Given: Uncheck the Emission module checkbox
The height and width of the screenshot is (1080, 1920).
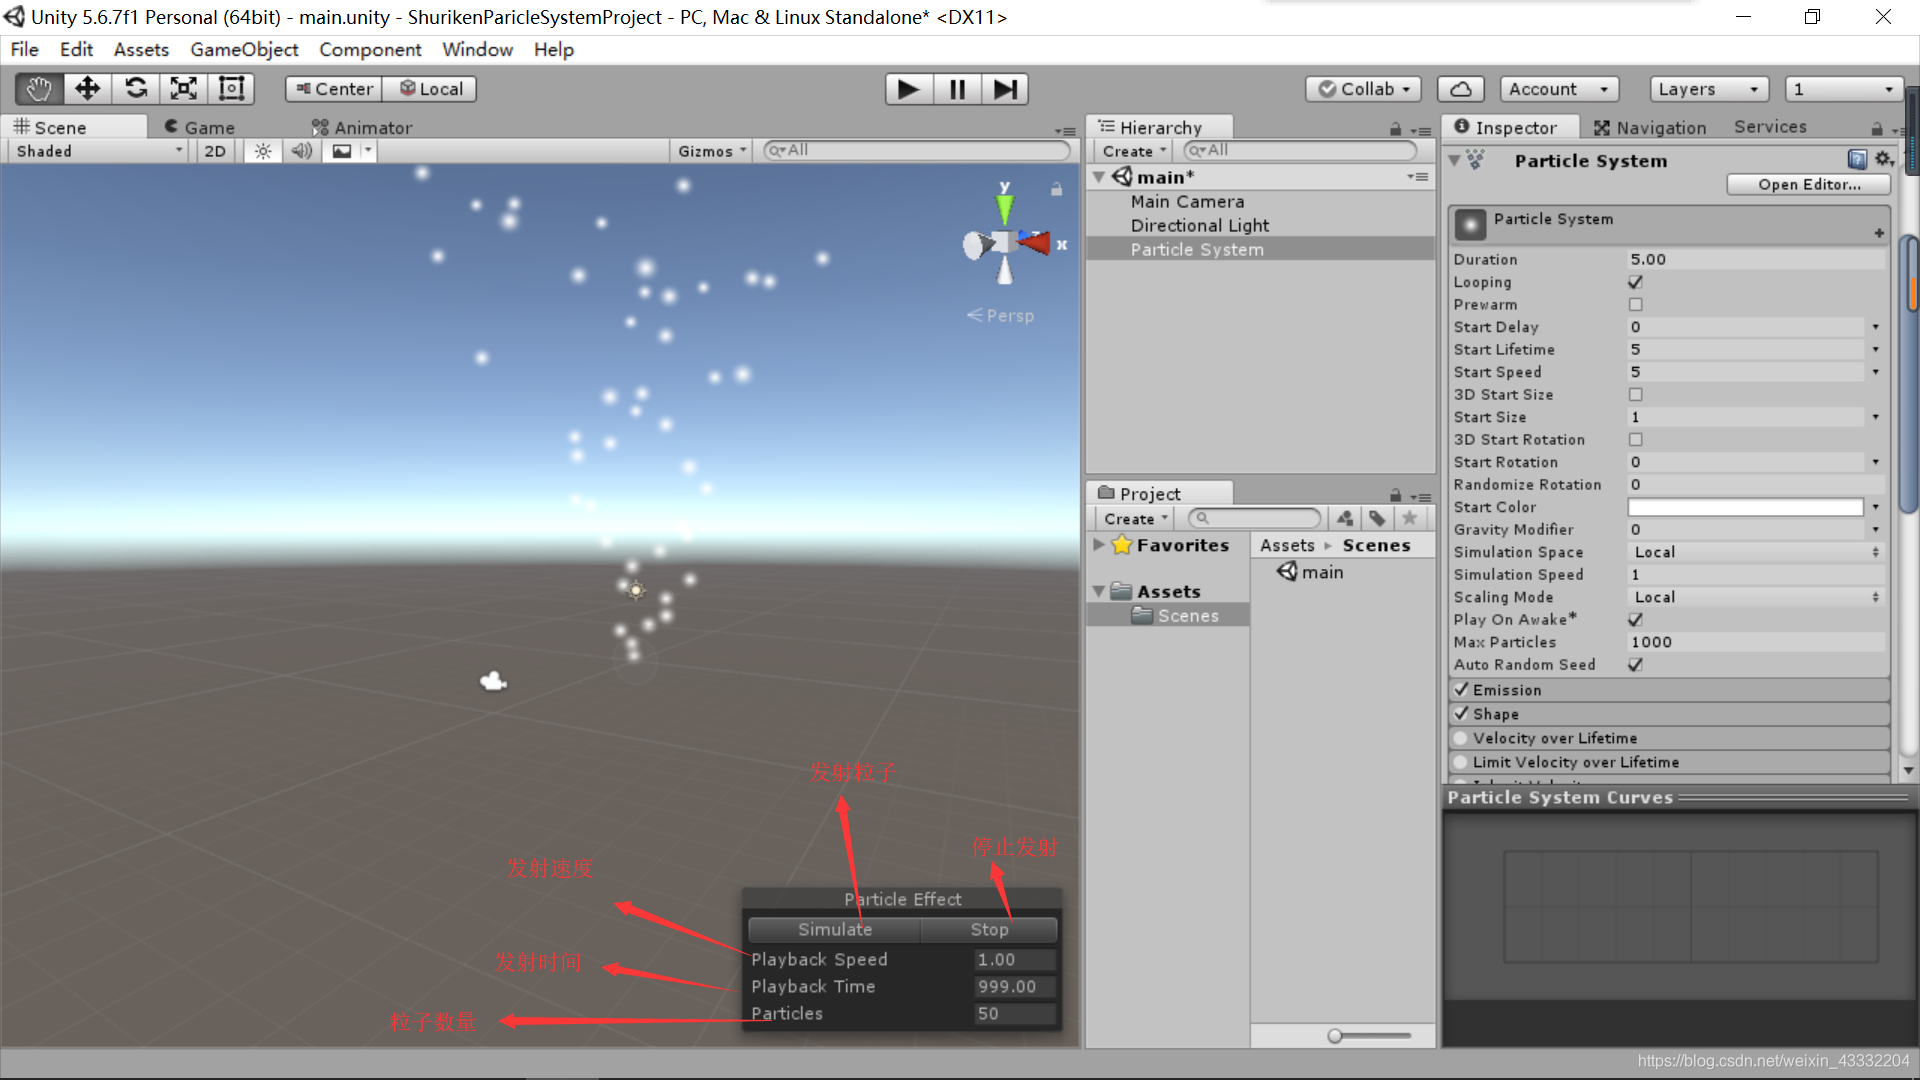Looking at the screenshot, I should [1461, 689].
